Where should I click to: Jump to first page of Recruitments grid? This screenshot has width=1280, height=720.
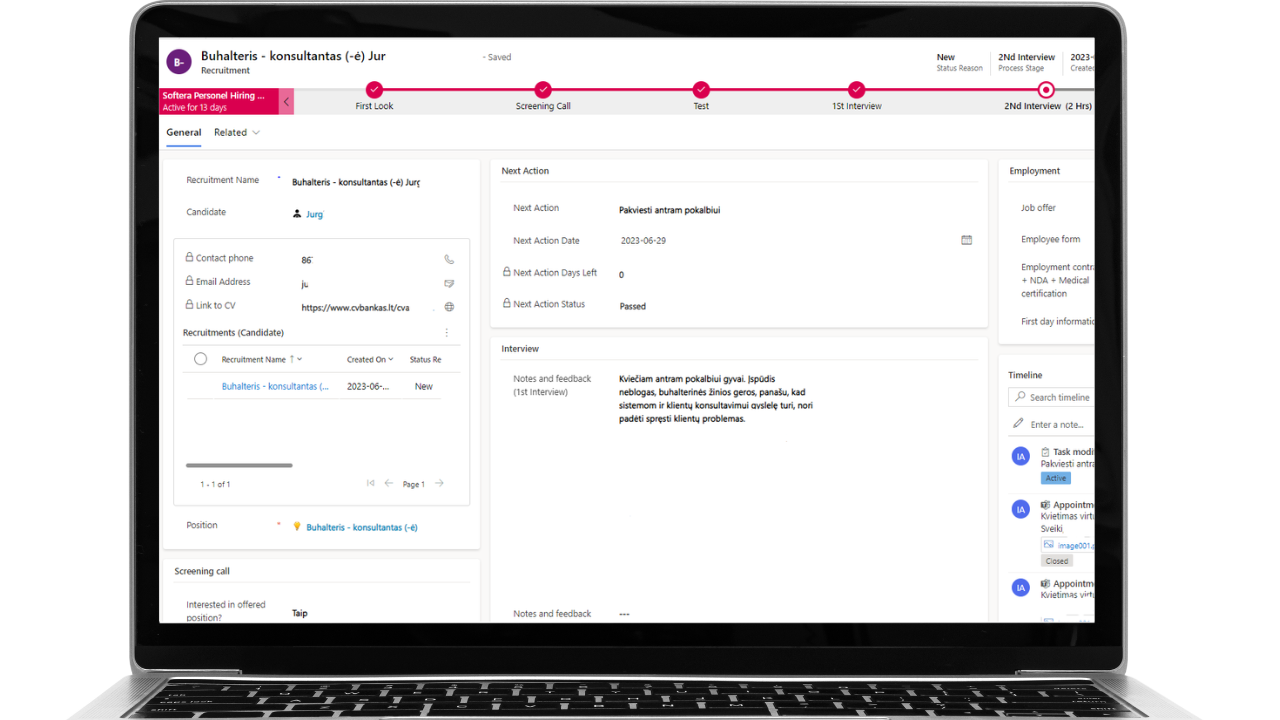coord(370,483)
